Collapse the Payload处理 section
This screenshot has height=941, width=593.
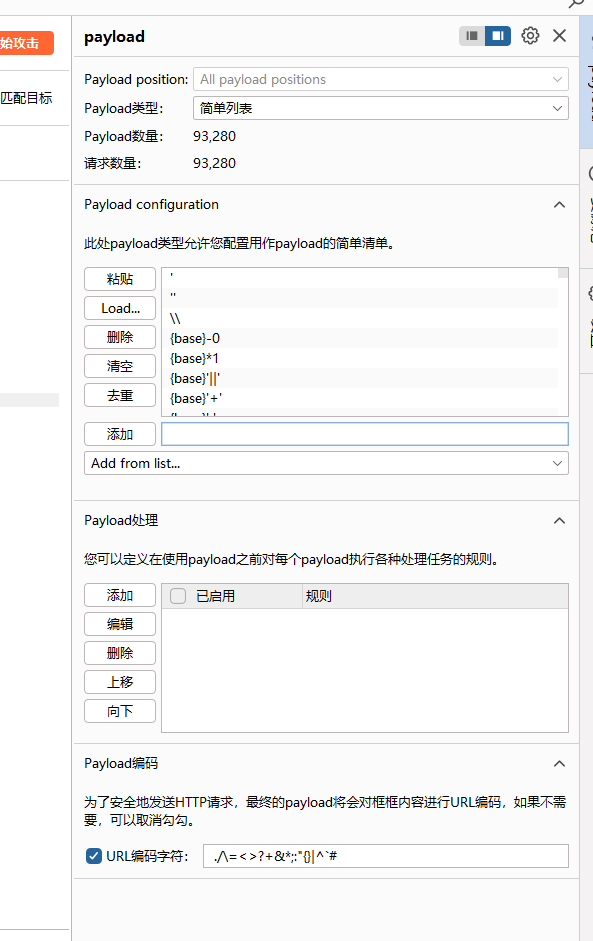tap(559, 520)
